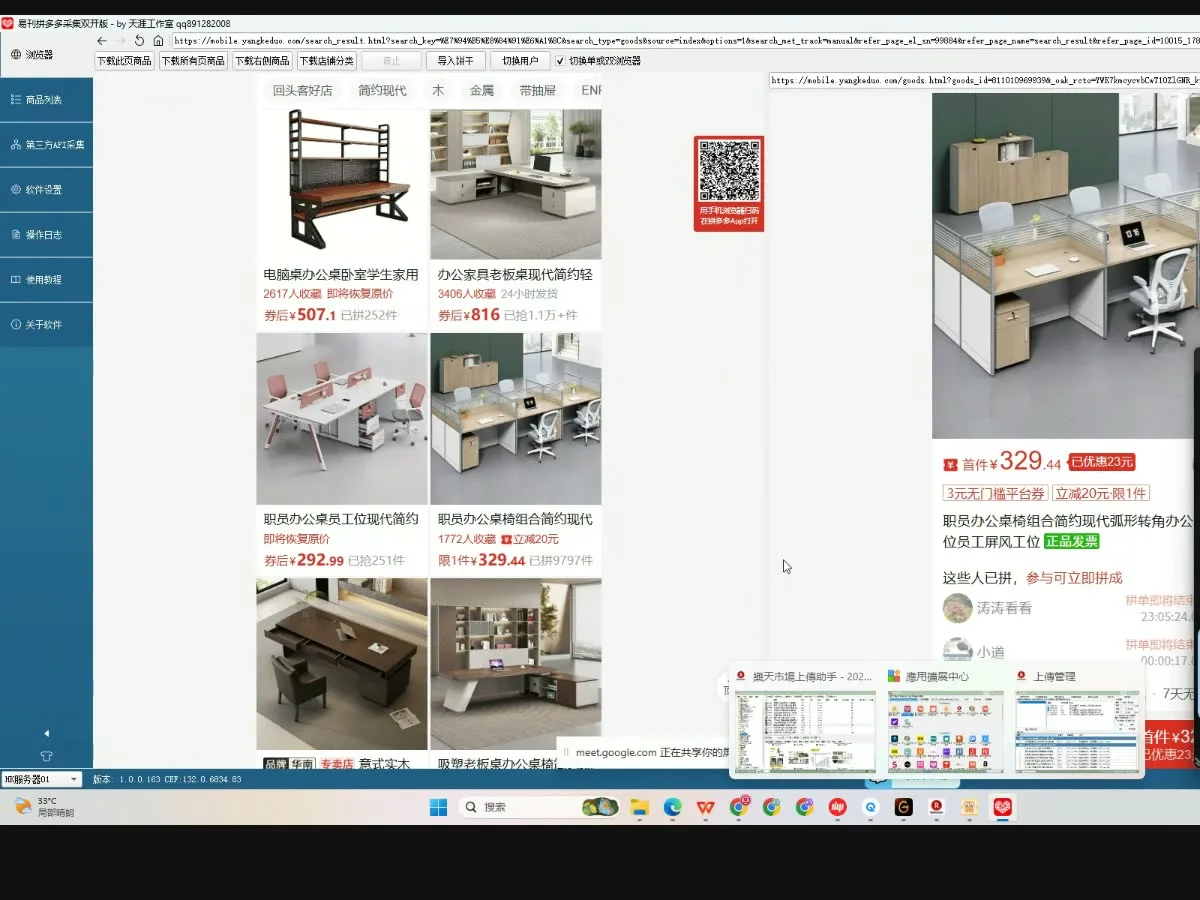
Task: Open 操作日志 in the sidebar
Action: (x=46, y=235)
